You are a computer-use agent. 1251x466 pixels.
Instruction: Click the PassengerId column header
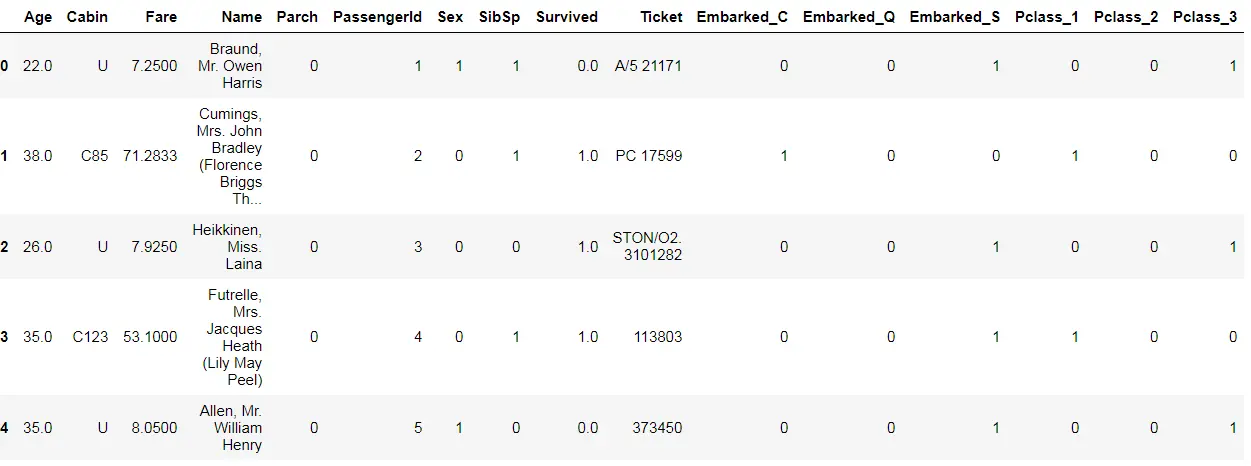(x=377, y=17)
